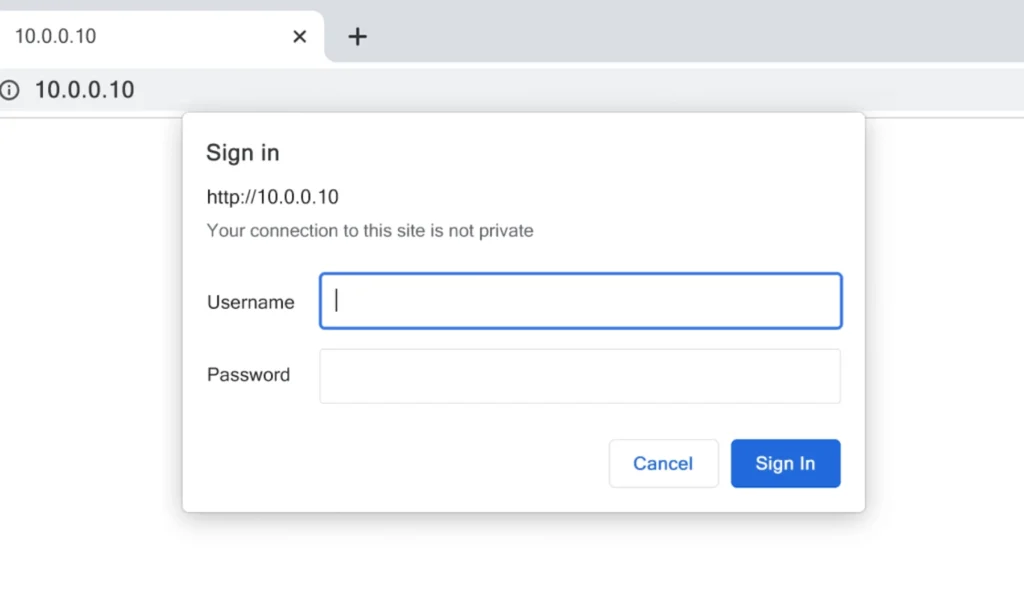Screen dimensions: 1024x614
Task: Focus the Password entry field
Action: click(x=580, y=375)
